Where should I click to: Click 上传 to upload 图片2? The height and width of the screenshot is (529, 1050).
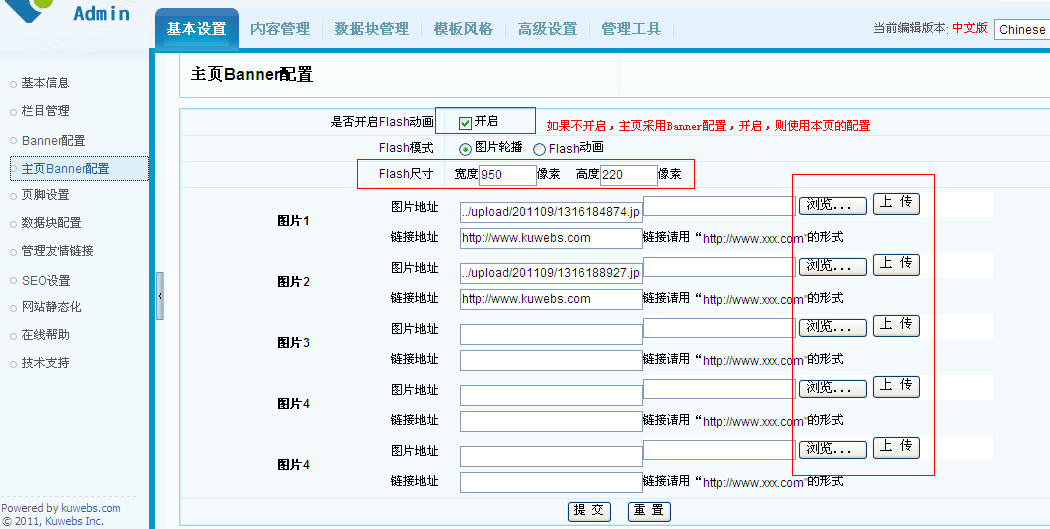(x=896, y=264)
